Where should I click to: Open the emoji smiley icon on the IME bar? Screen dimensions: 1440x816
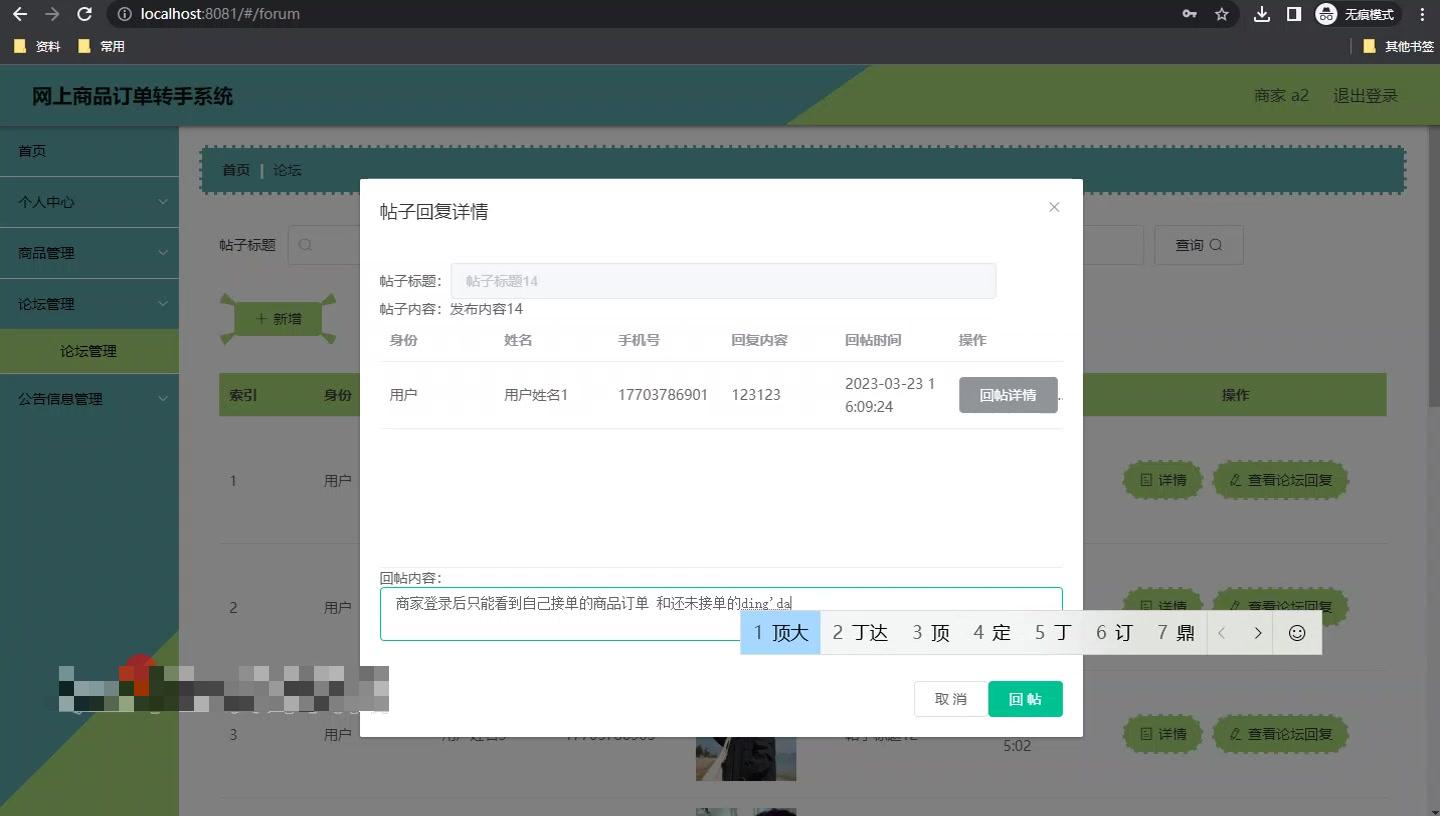coord(1296,632)
